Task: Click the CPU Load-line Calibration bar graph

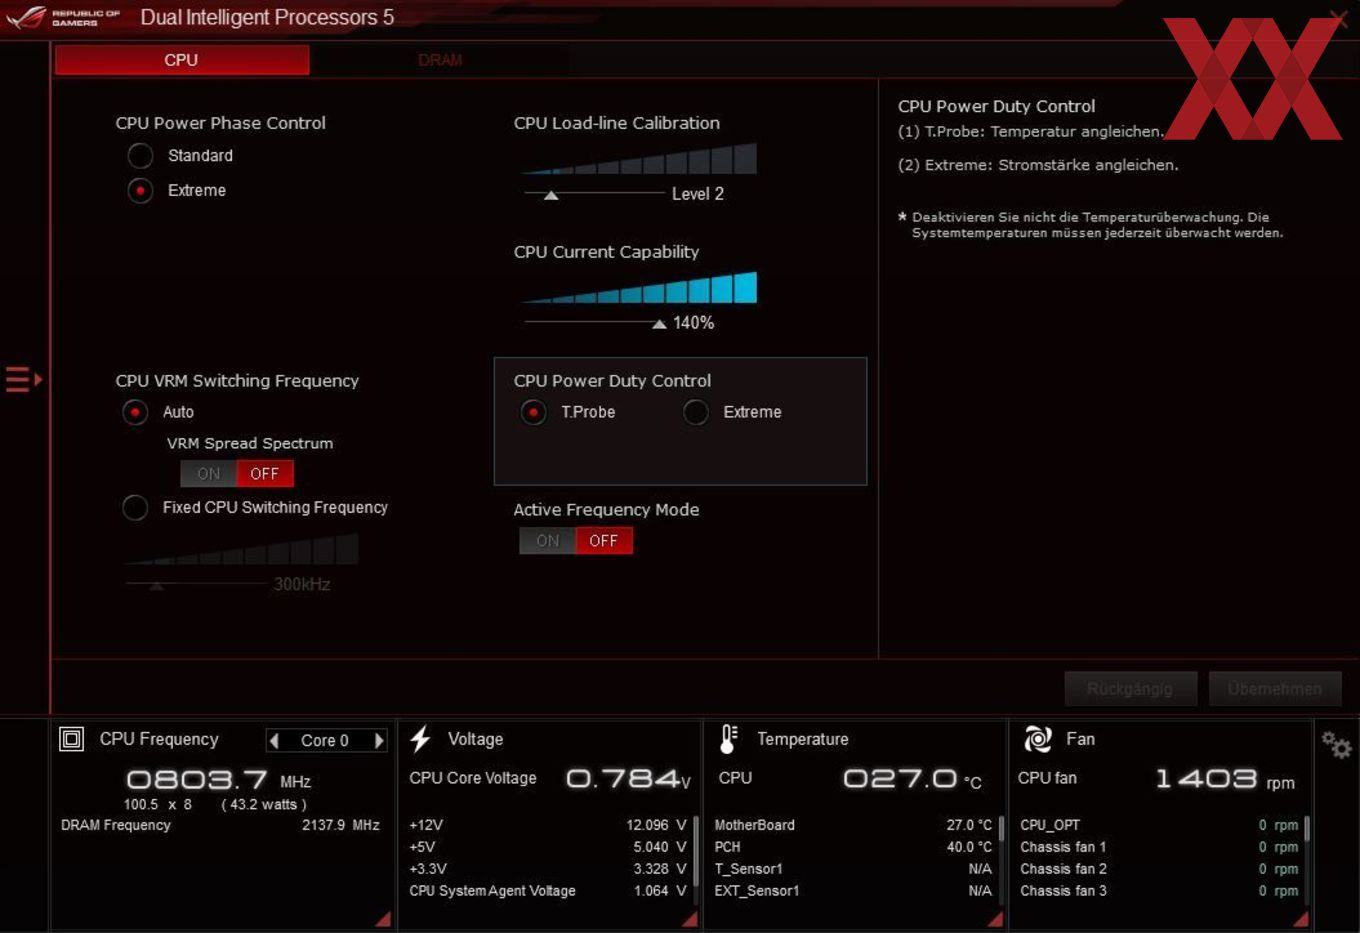Action: click(x=639, y=159)
